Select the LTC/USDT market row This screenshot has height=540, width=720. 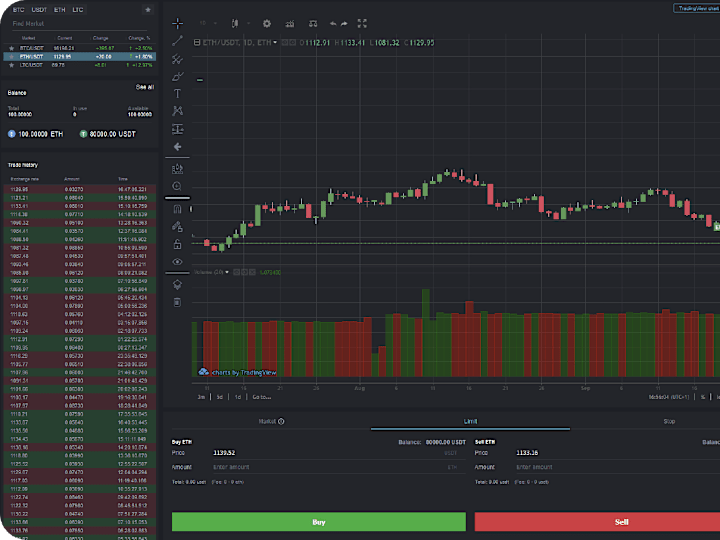[x=80, y=65]
